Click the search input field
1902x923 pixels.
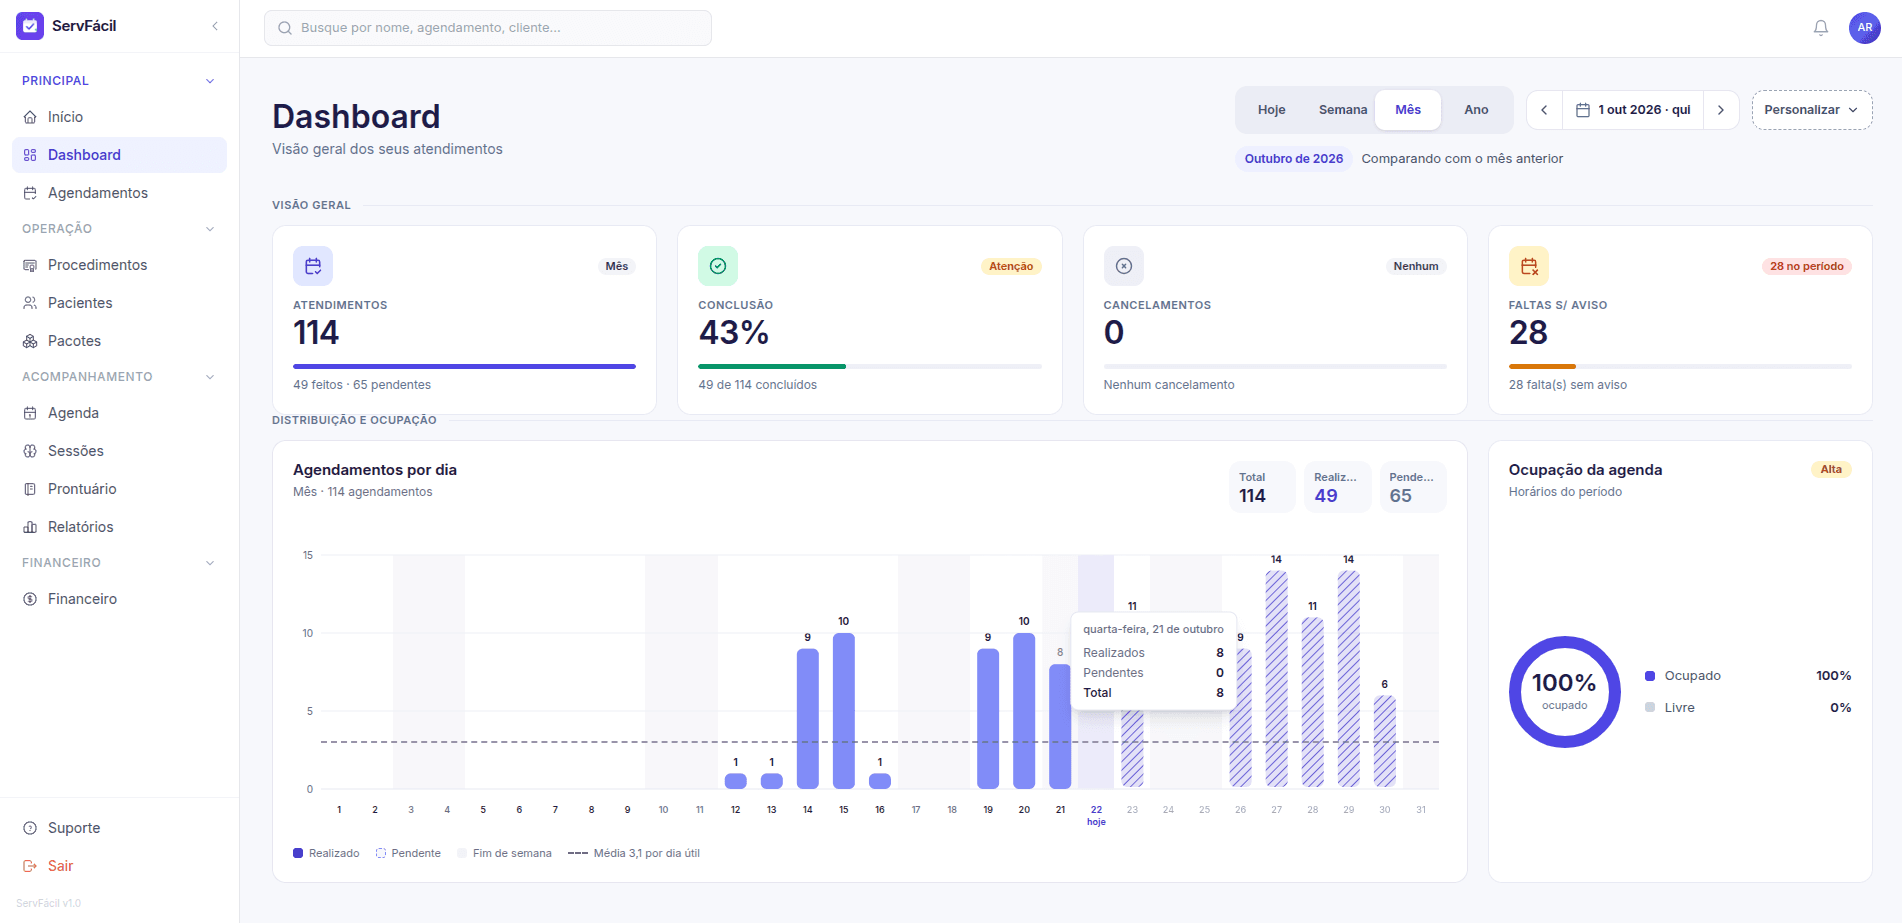coord(488,28)
